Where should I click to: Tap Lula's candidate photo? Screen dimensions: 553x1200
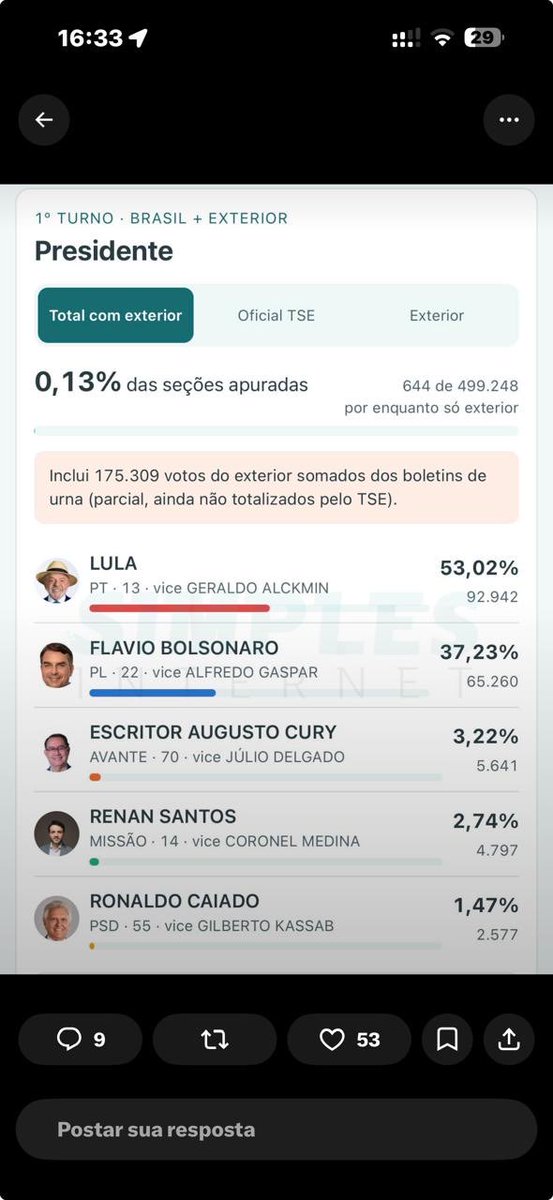[57, 581]
